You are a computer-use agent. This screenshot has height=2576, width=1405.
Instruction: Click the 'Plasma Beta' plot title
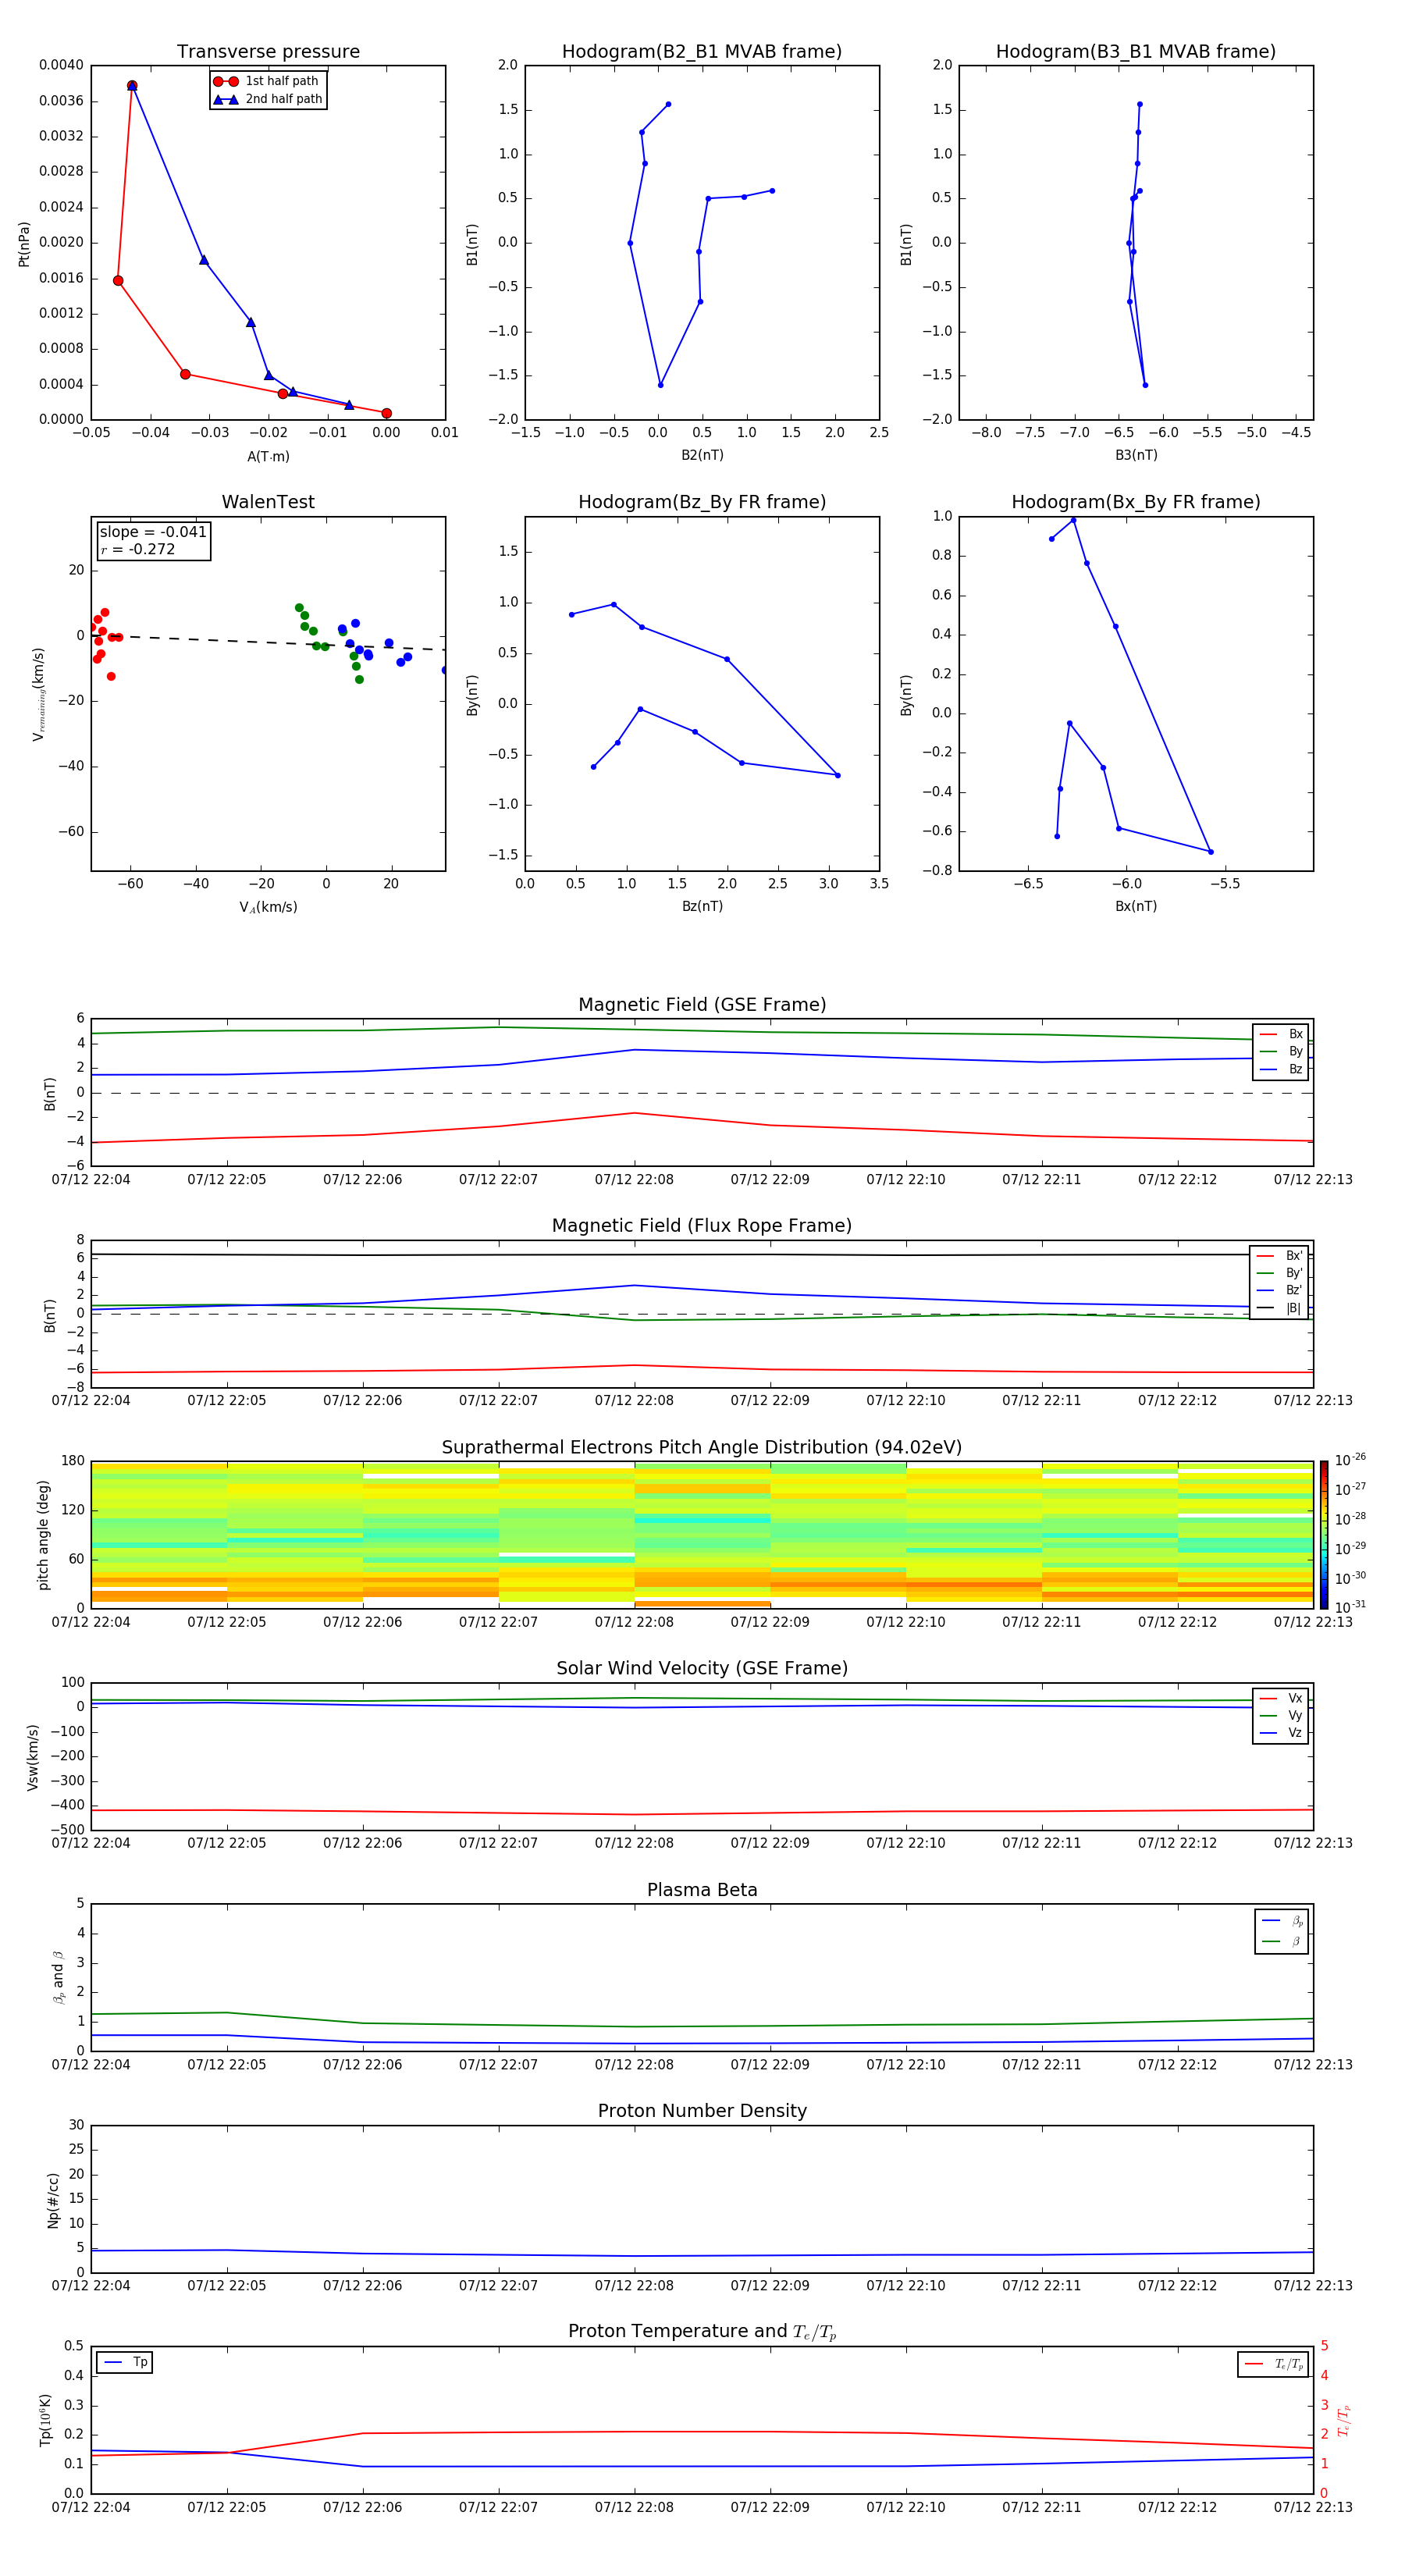coord(702,1890)
